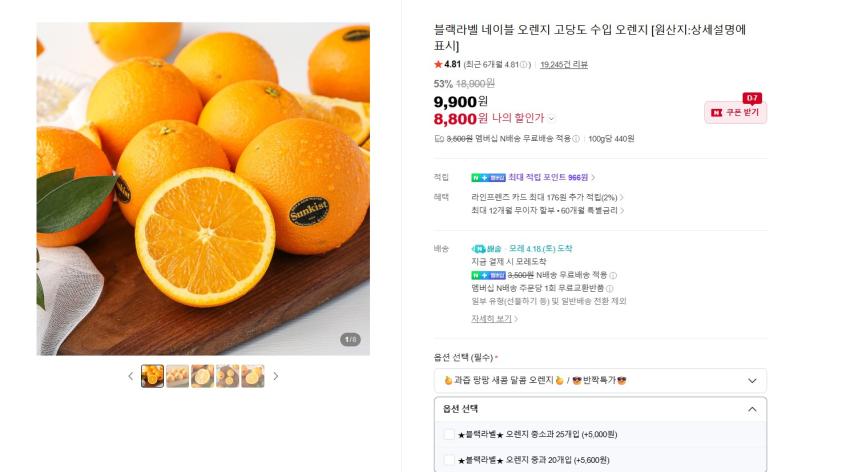Image resolution: width=850 pixels, height=472 pixels.
Task: Expand 라인프렌즈 카드 benefit details
Action: [x=622, y=198]
